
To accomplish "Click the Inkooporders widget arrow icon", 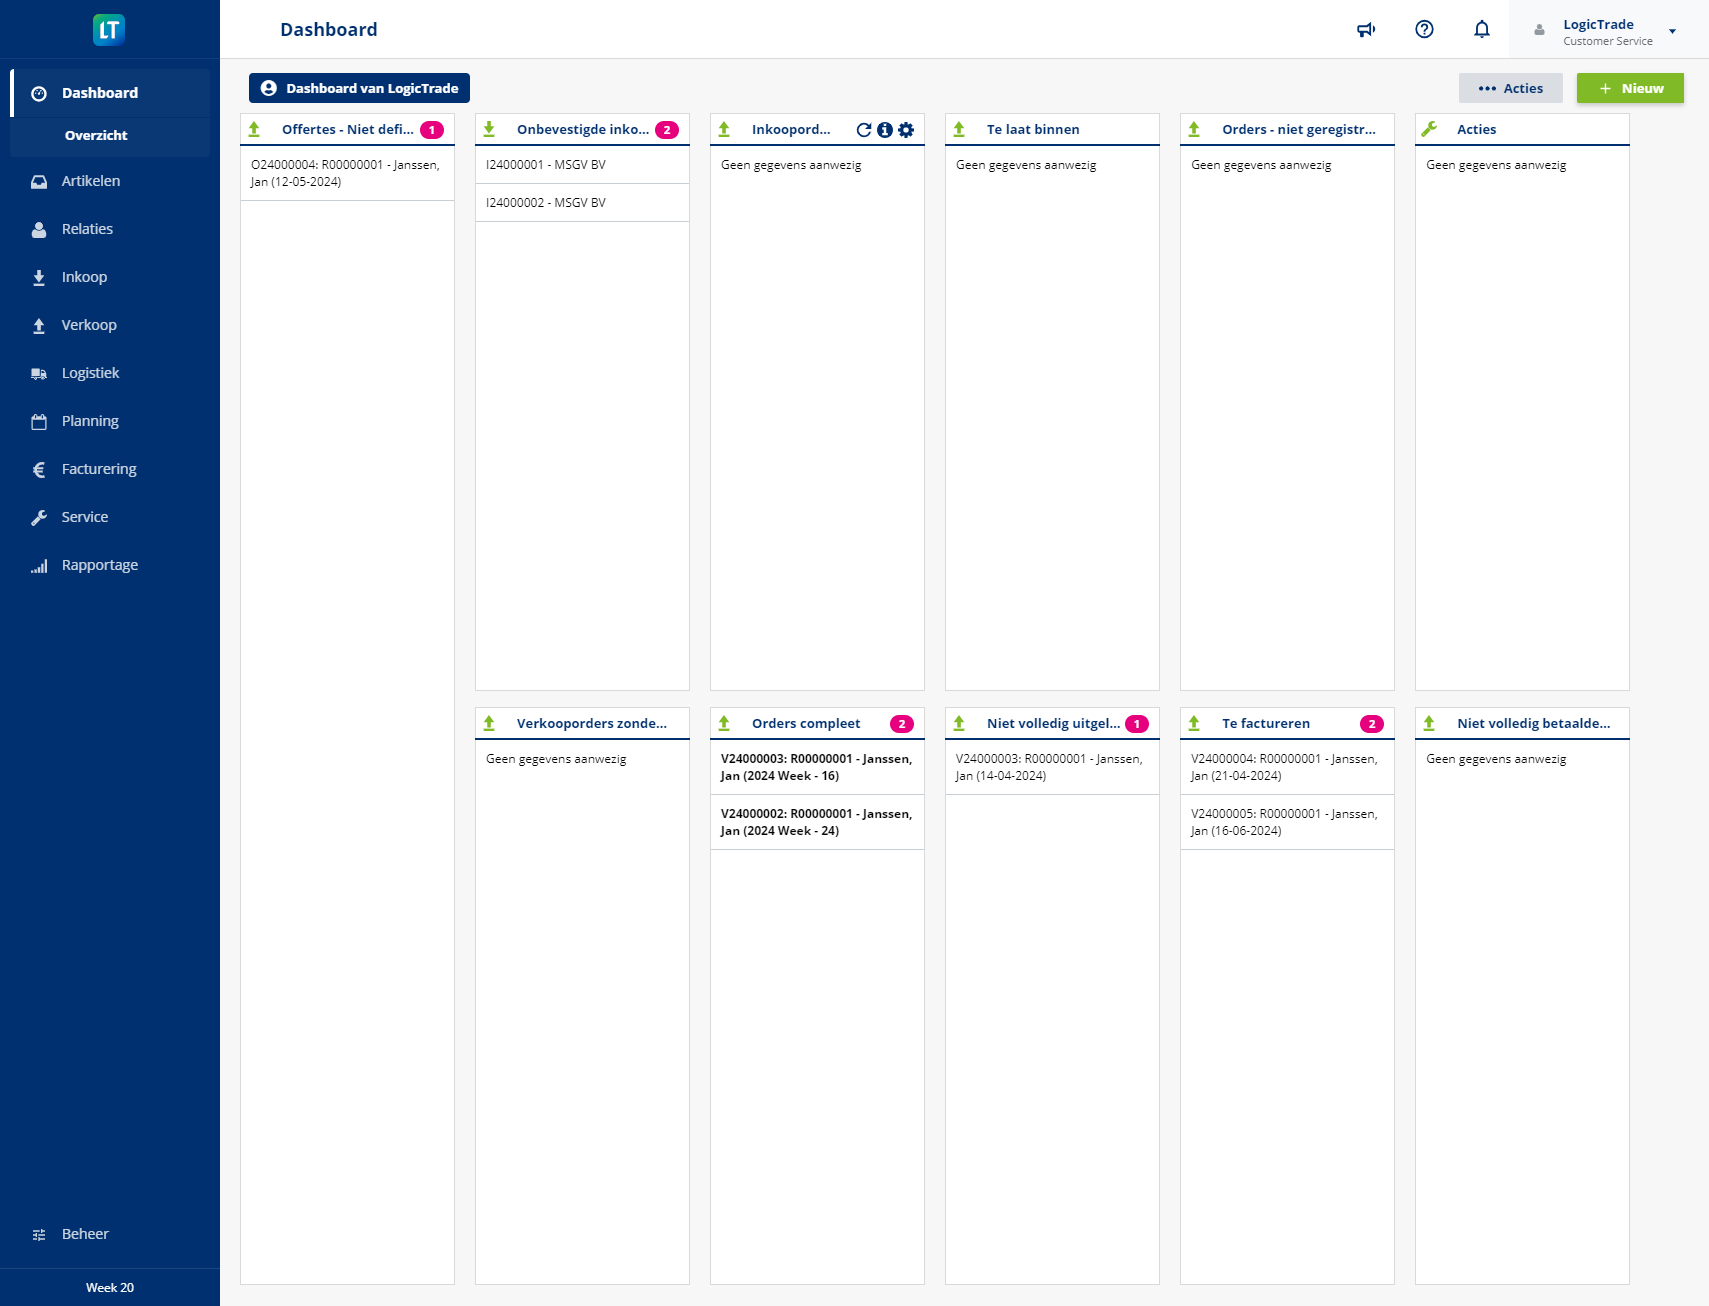I will click(x=724, y=129).
